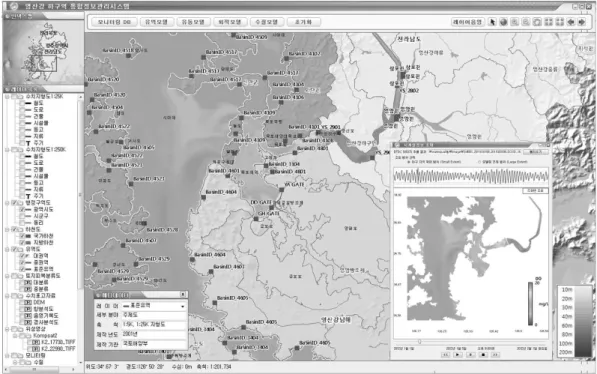597x374 pixels.
Task: Select the 대분류 land cover layer
Action: click(41, 282)
